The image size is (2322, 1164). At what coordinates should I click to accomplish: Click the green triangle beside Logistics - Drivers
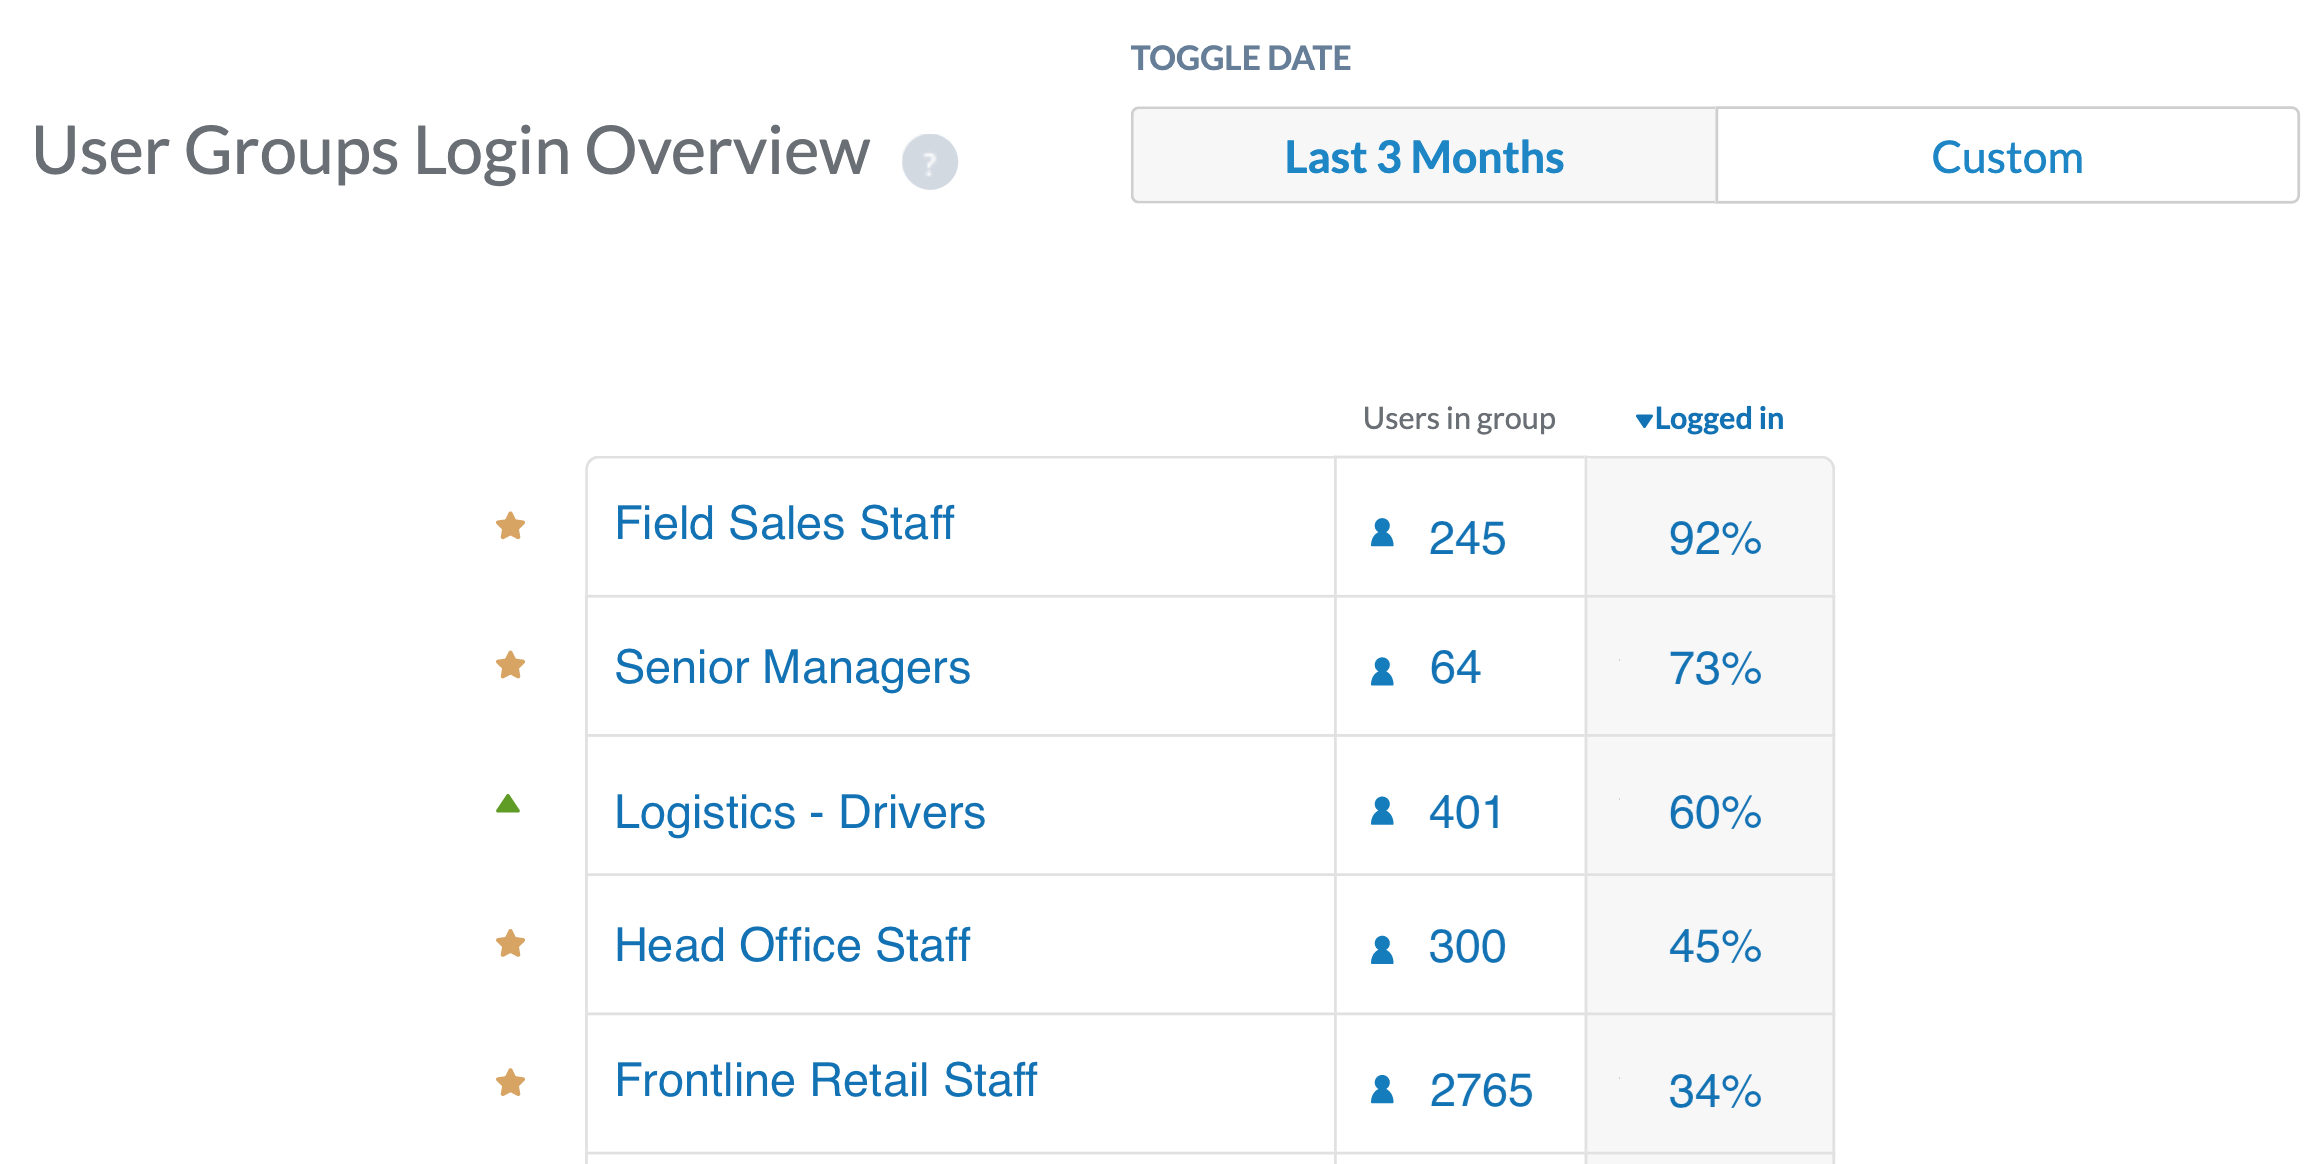(508, 803)
